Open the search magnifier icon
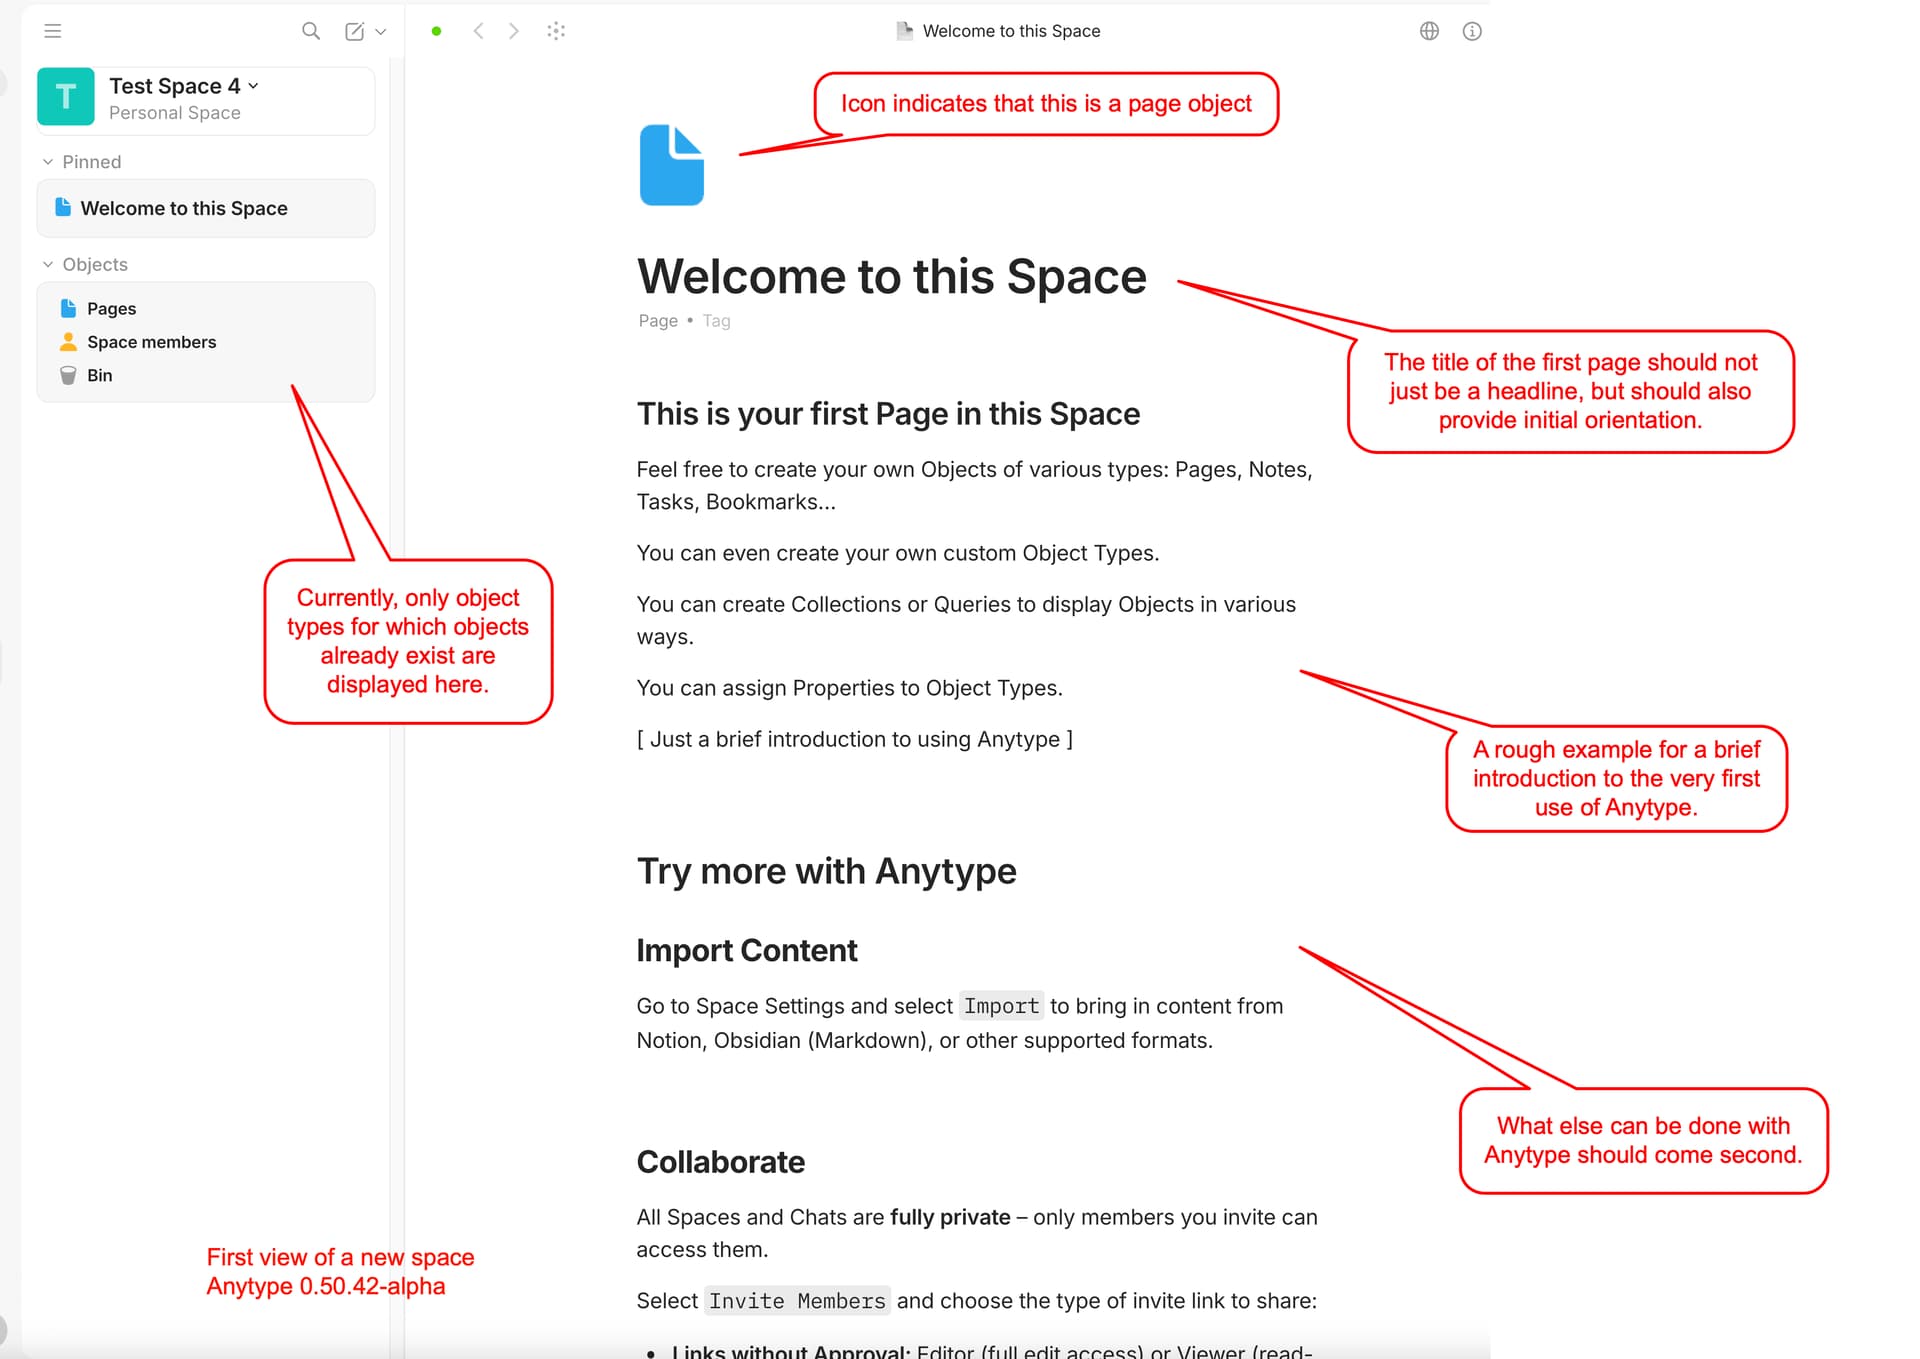This screenshot has width=1920, height=1359. (311, 31)
